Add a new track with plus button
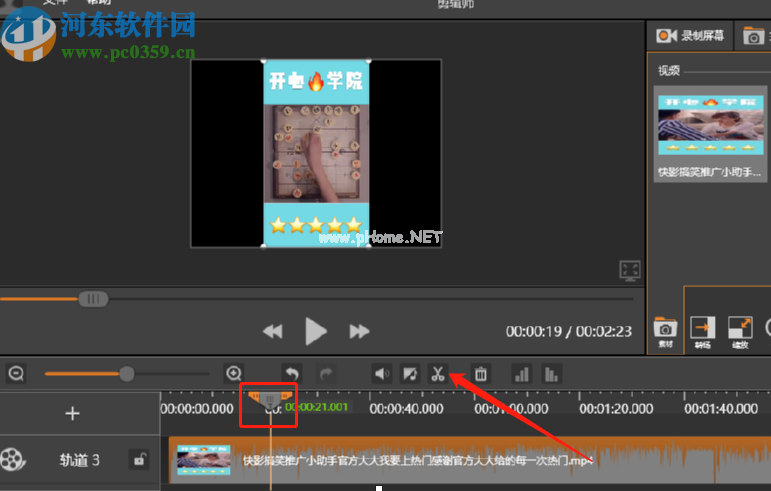The height and width of the screenshot is (491, 771). coord(72,413)
